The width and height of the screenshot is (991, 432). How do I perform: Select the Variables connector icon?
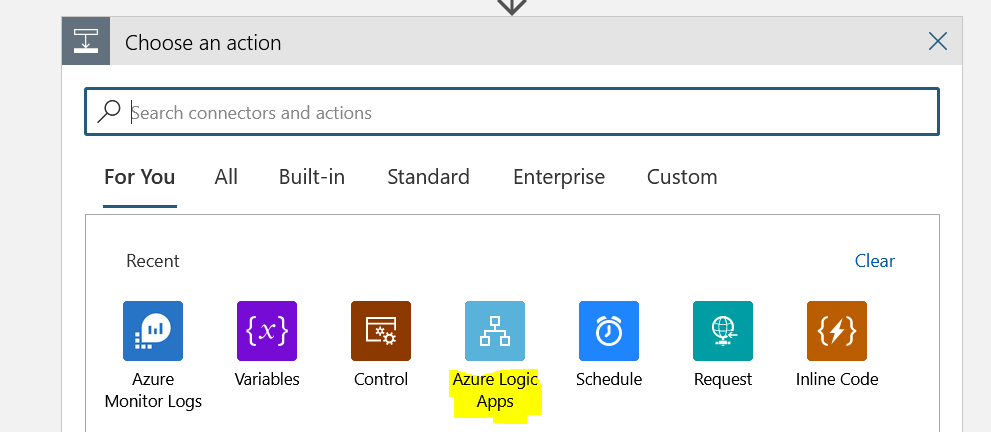[267, 331]
